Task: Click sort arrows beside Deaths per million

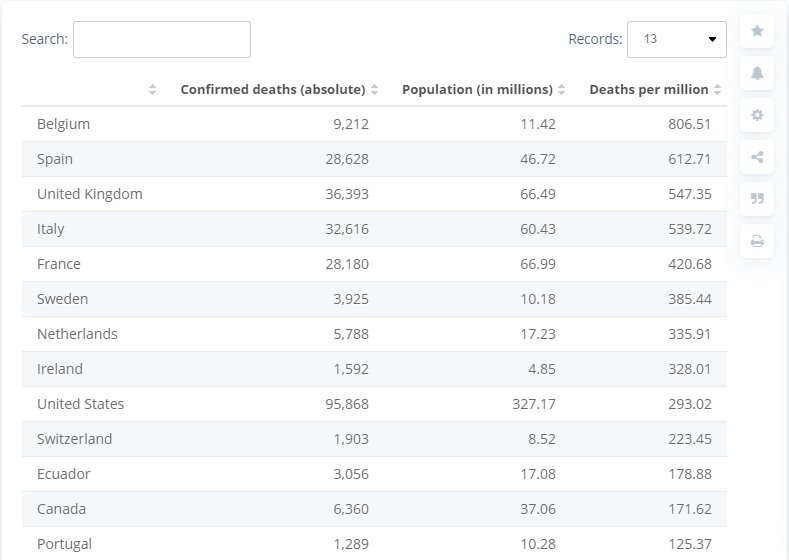Action: (x=718, y=90)
